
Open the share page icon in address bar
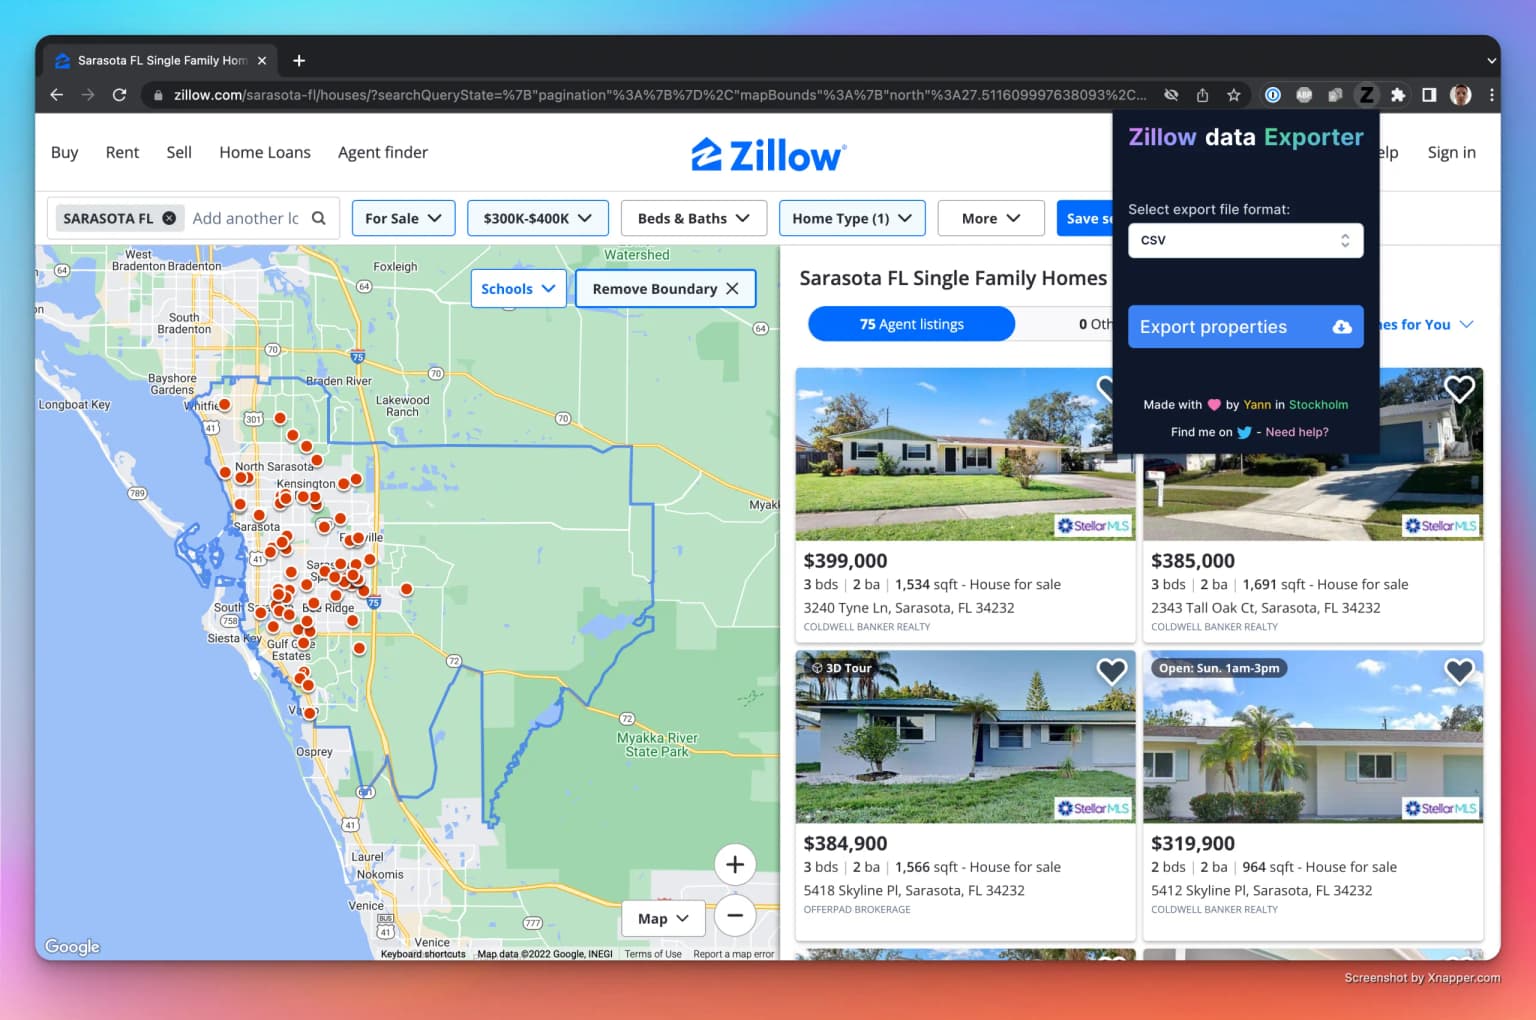[x=1202, y=95]
